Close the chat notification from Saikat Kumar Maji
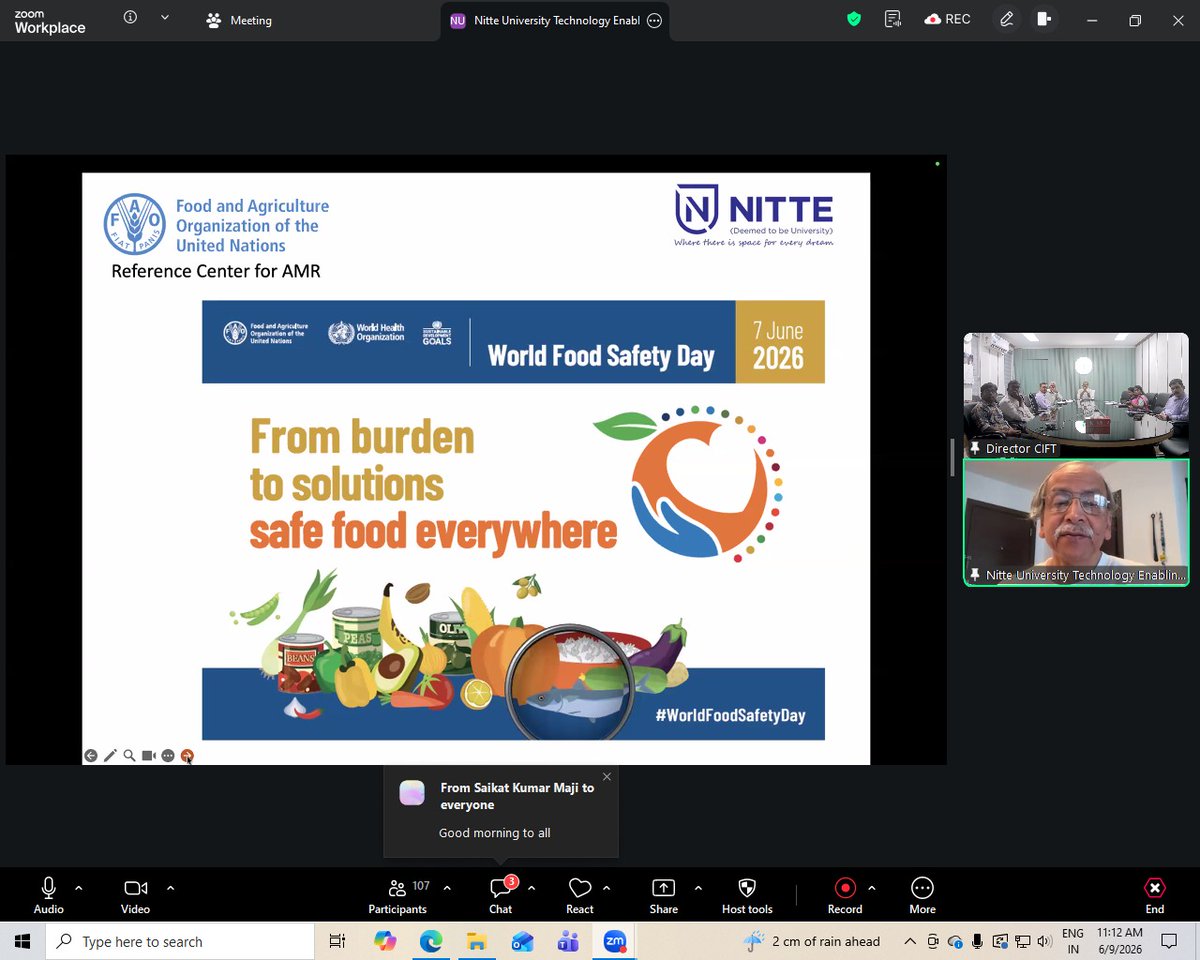The image size is (1200, 960). [607, 777]
